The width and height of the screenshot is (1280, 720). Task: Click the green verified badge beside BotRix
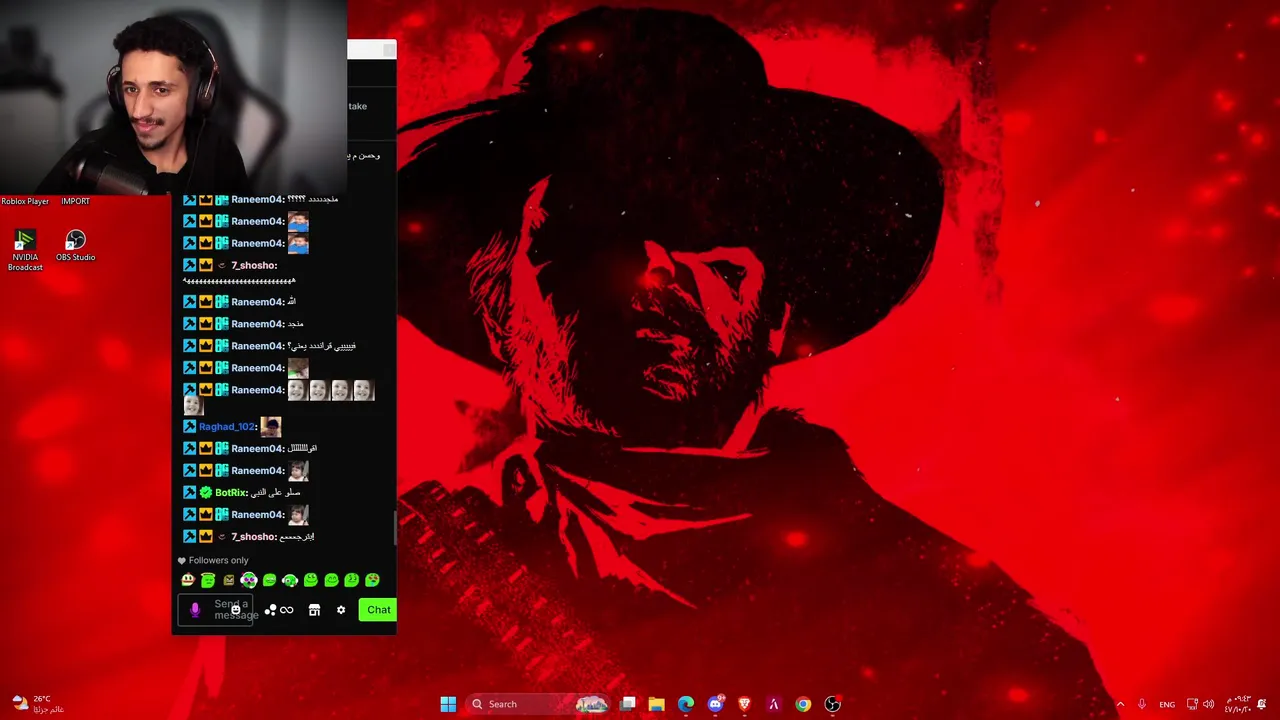206,492
